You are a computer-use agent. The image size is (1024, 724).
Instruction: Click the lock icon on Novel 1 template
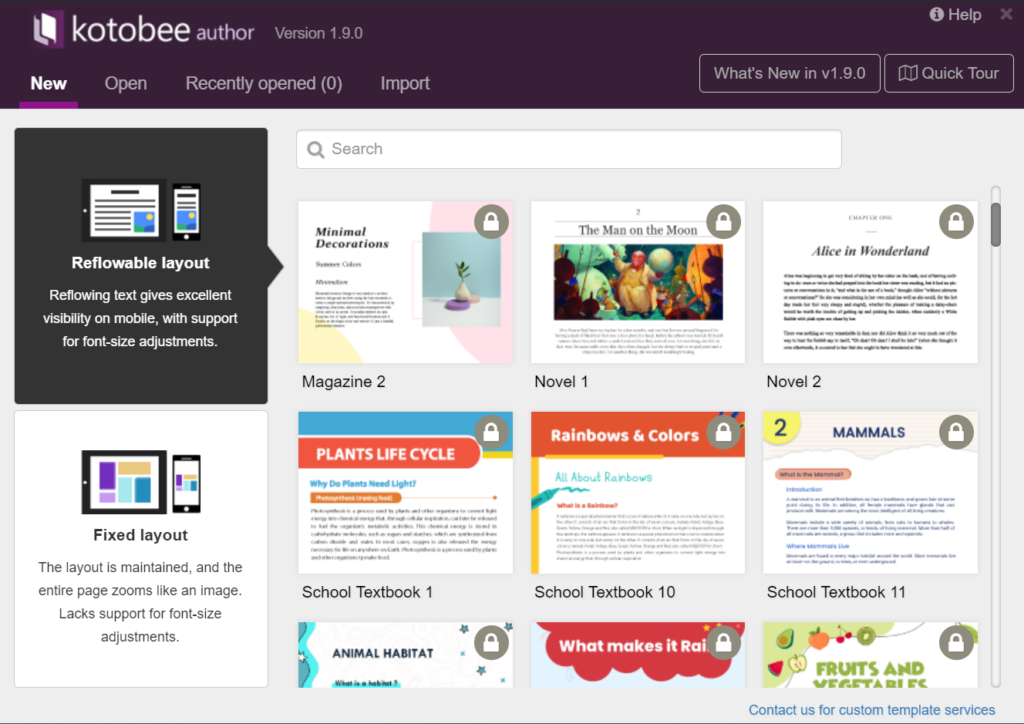(724, 222)
